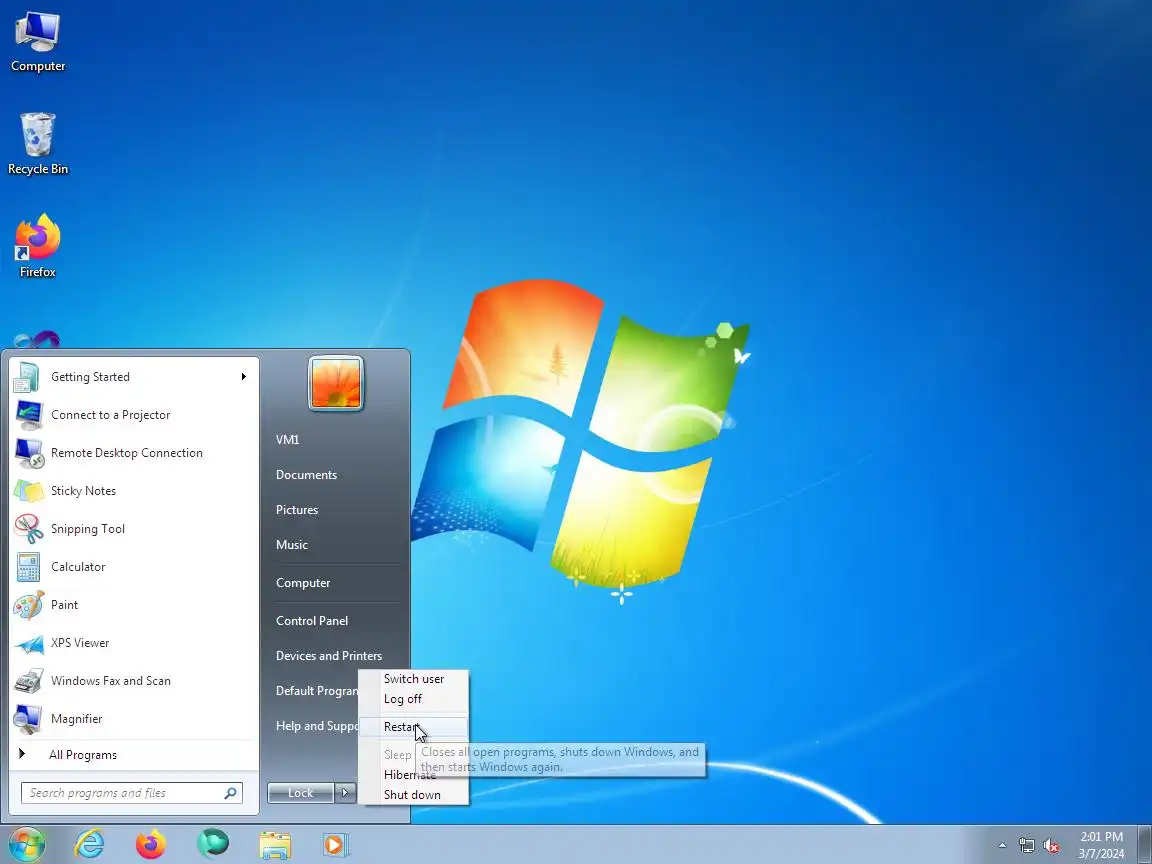The image size is (1152, 864).
Task: Click the XPS Viewer icon
Action: click(x=29, y=644)
